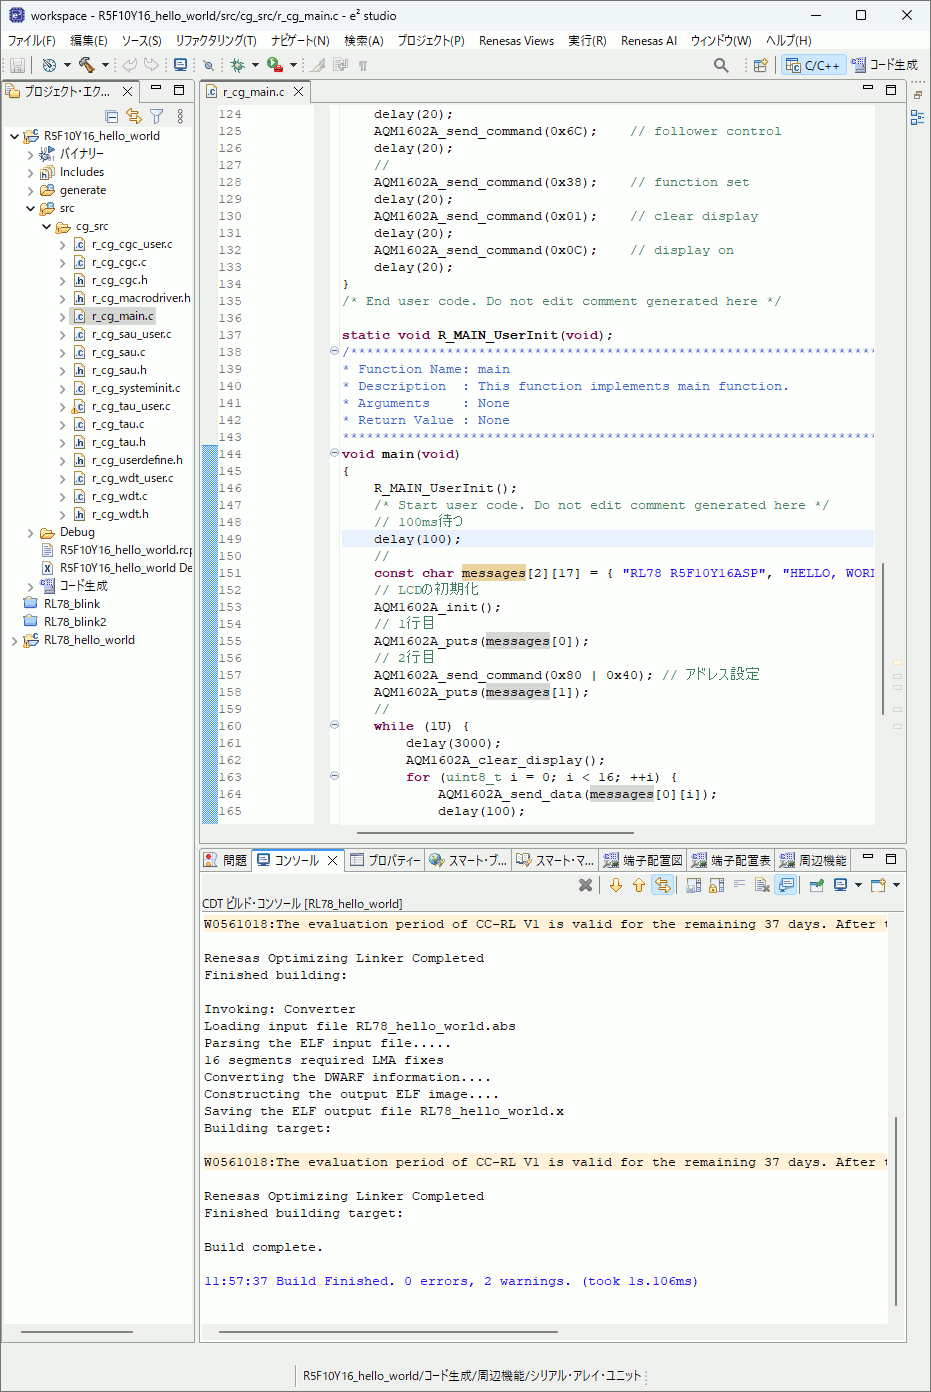Image resolution: width=931 pixels, height=1392 pixels.
Task: Switch to the 問題 tab
Action: click(x=226, y=860)
